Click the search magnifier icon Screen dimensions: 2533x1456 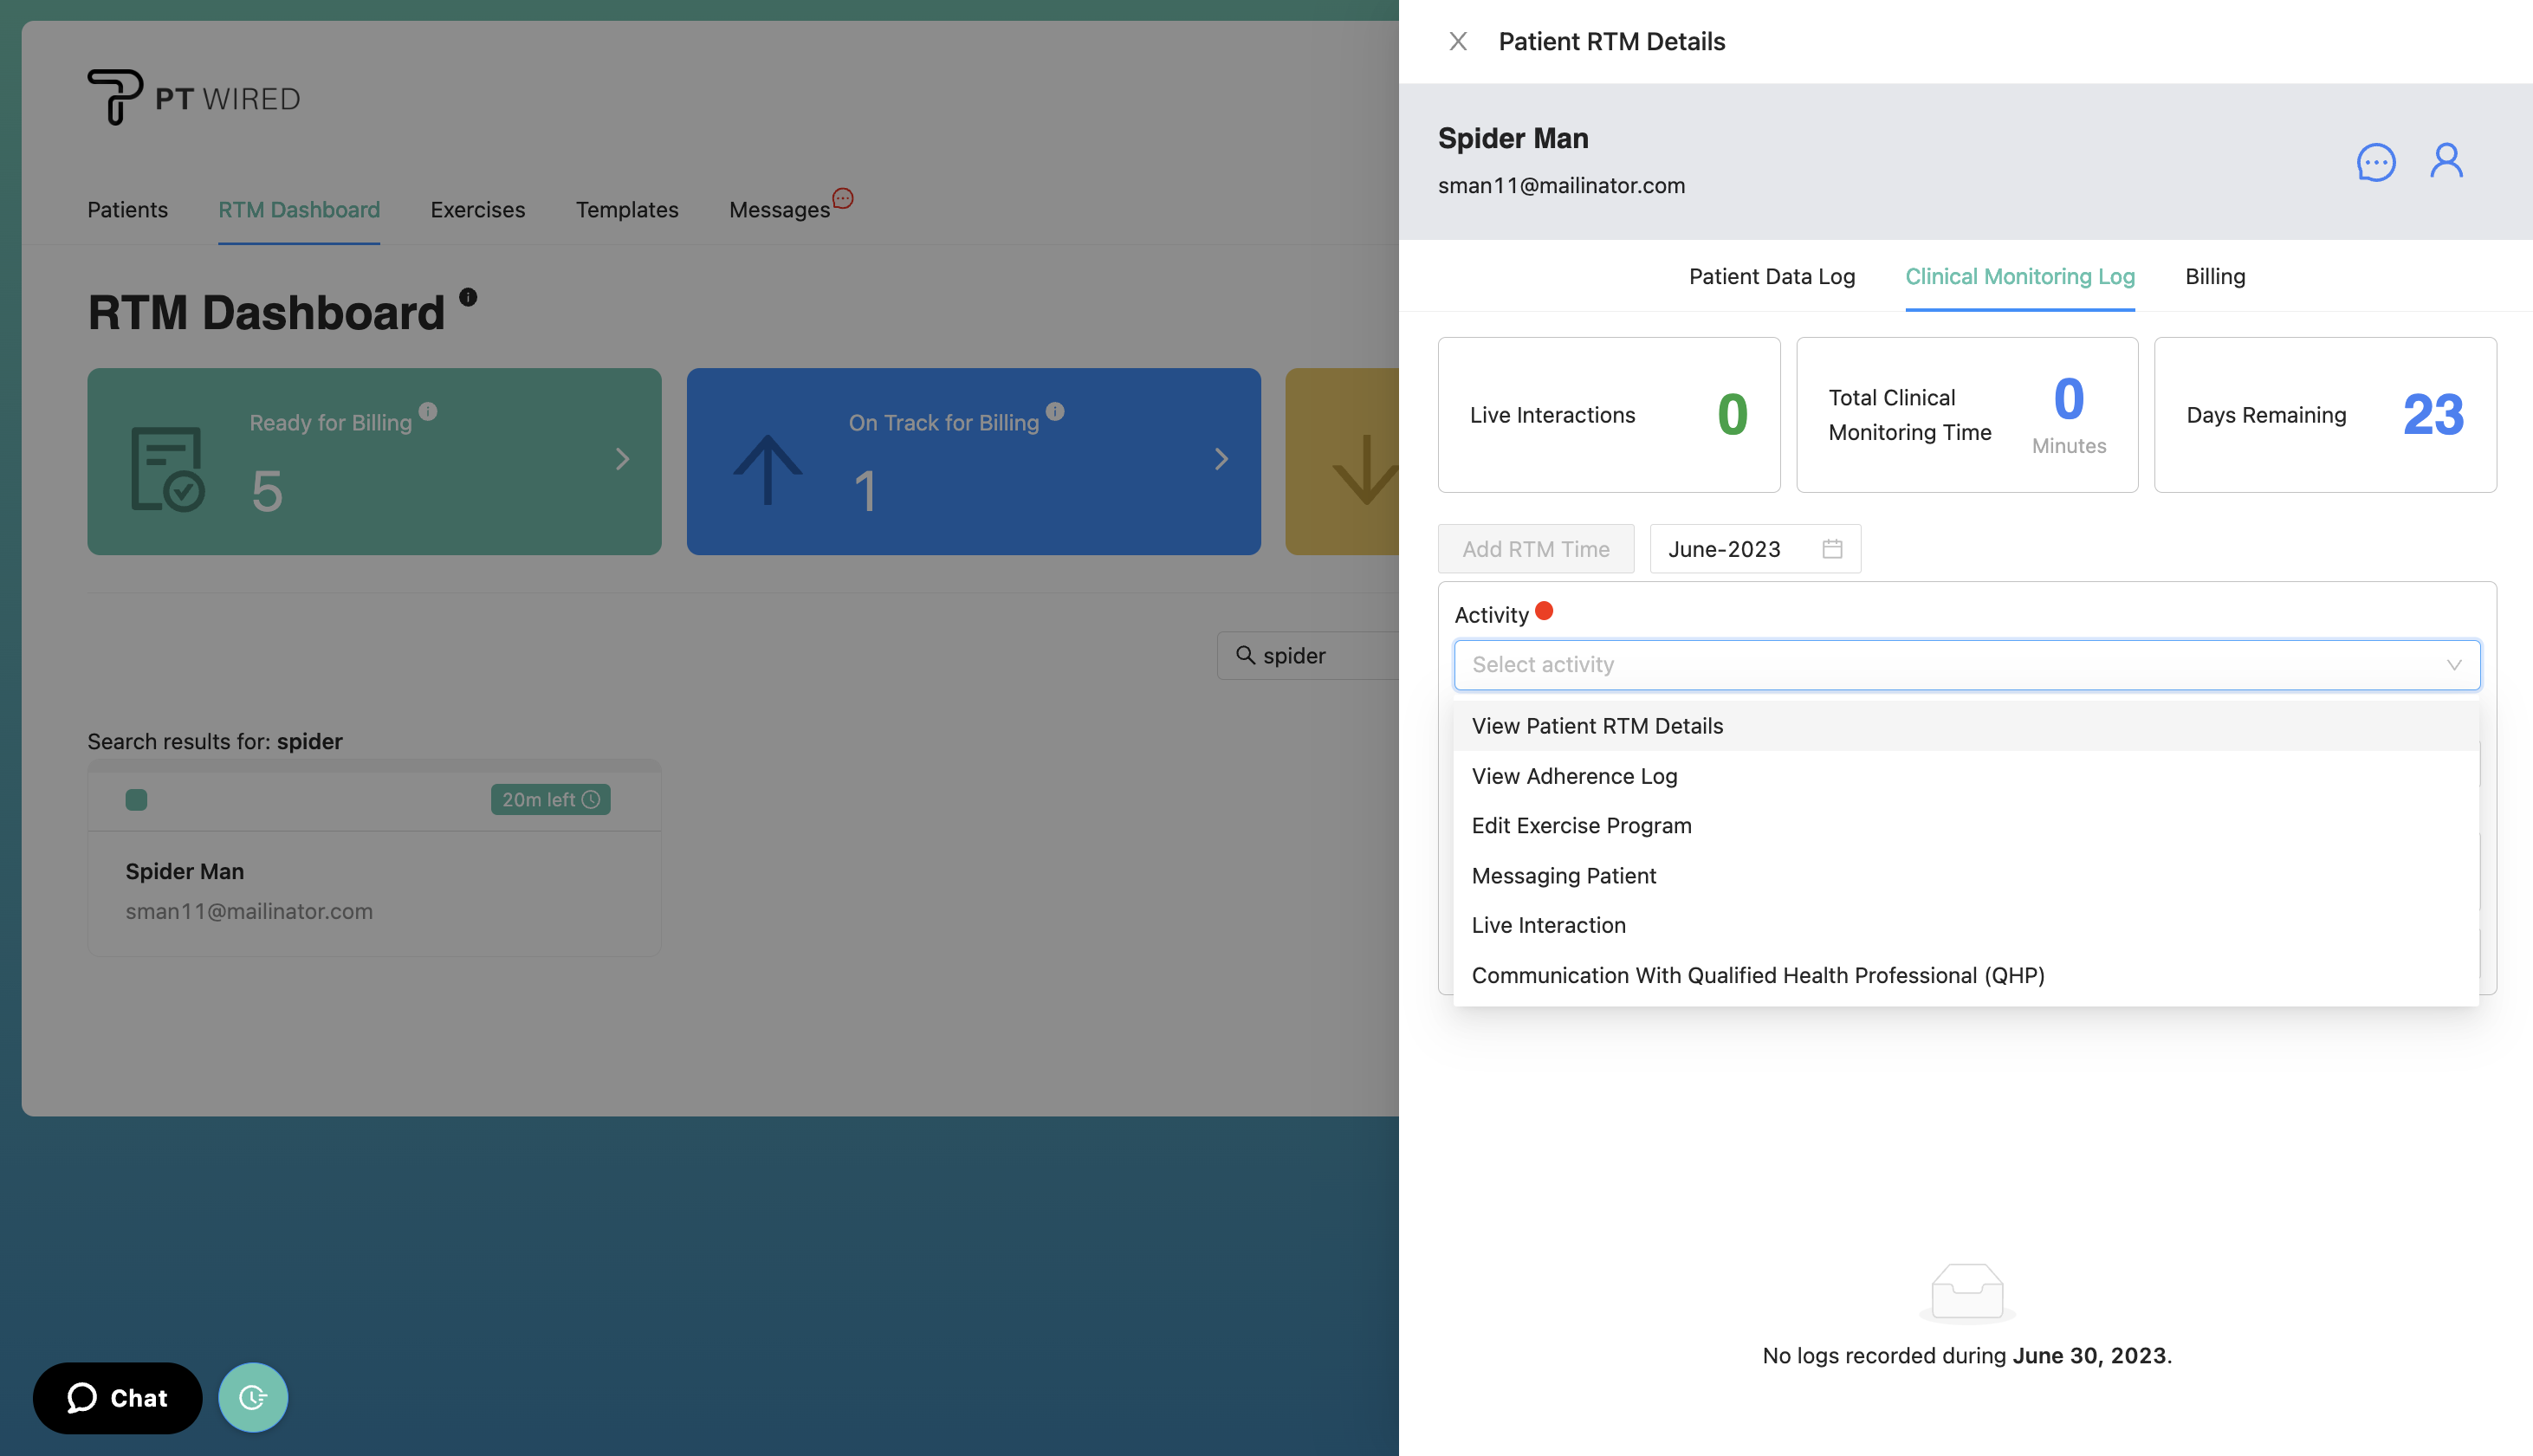(1245, 655)
